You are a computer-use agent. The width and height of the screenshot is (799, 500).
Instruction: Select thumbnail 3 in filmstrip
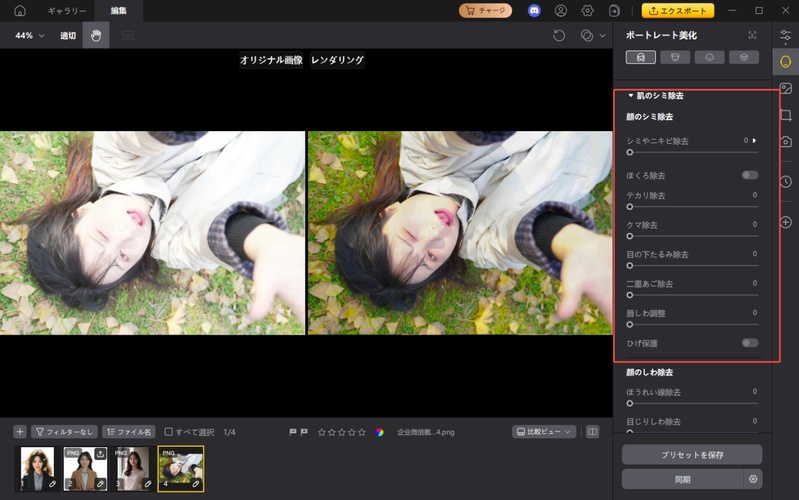click(132, 468)
